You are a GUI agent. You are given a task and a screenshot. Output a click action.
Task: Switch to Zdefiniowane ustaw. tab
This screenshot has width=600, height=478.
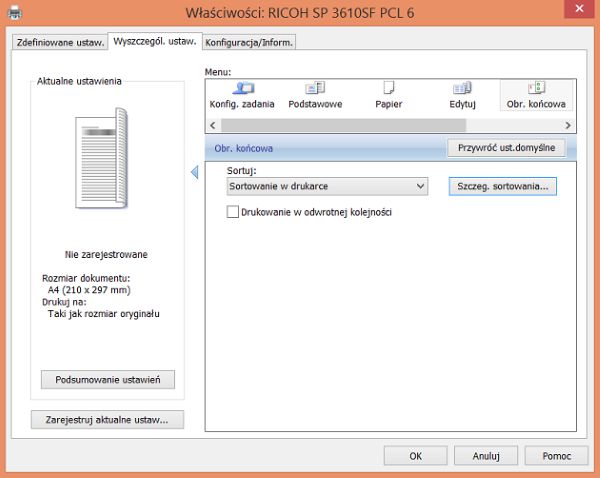[x=60, y=42]
